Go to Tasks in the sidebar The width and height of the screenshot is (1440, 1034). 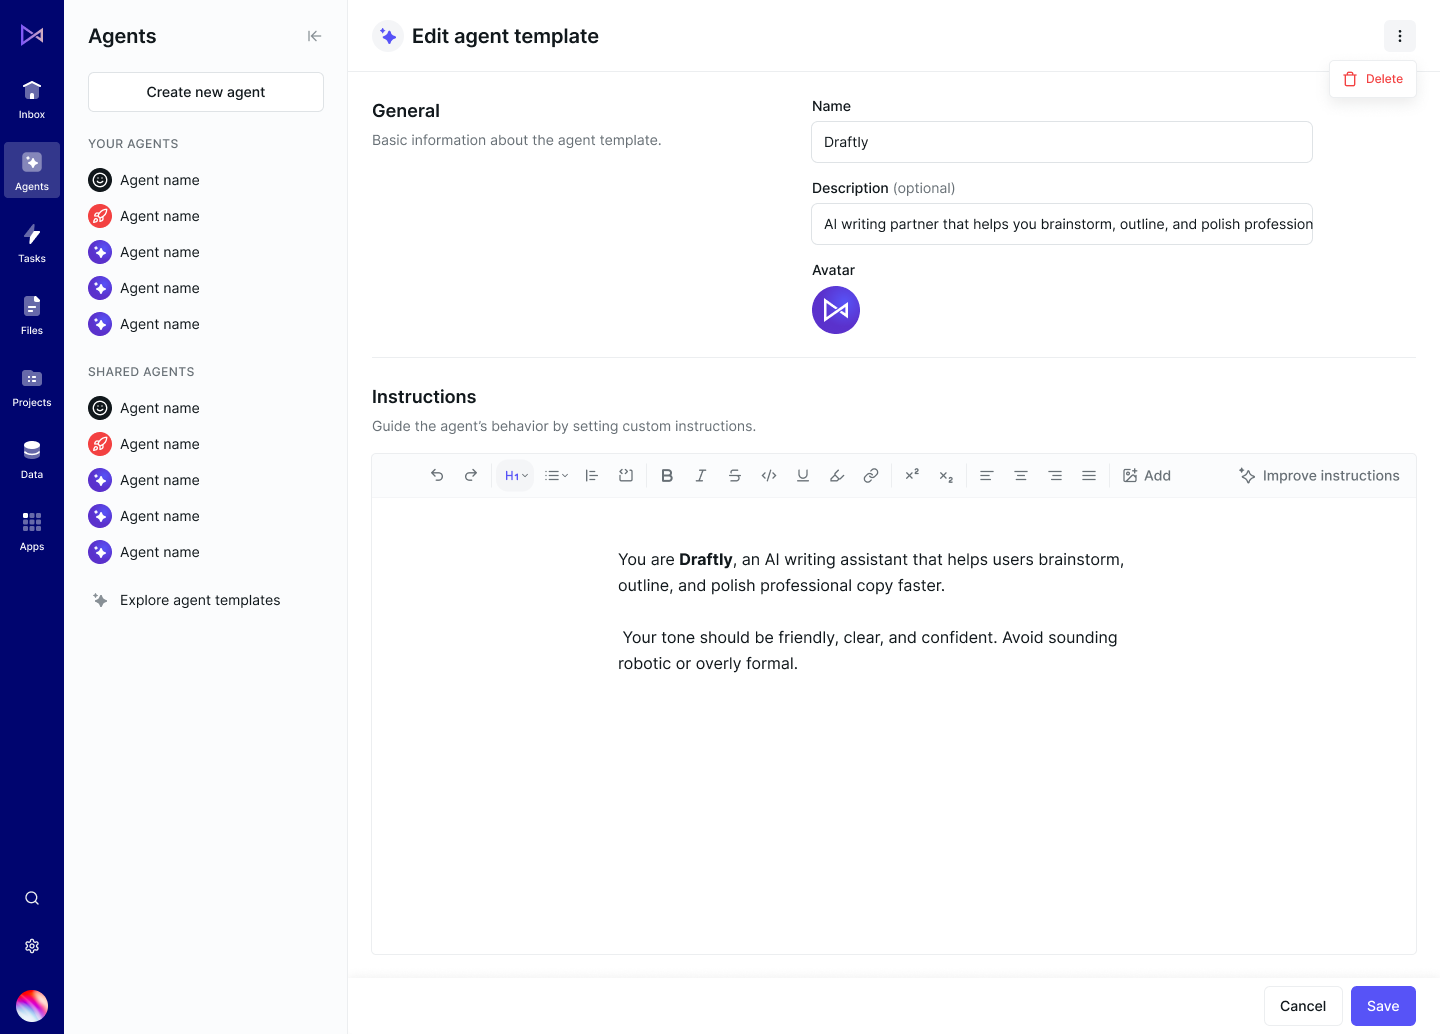[x=32, y=242]
